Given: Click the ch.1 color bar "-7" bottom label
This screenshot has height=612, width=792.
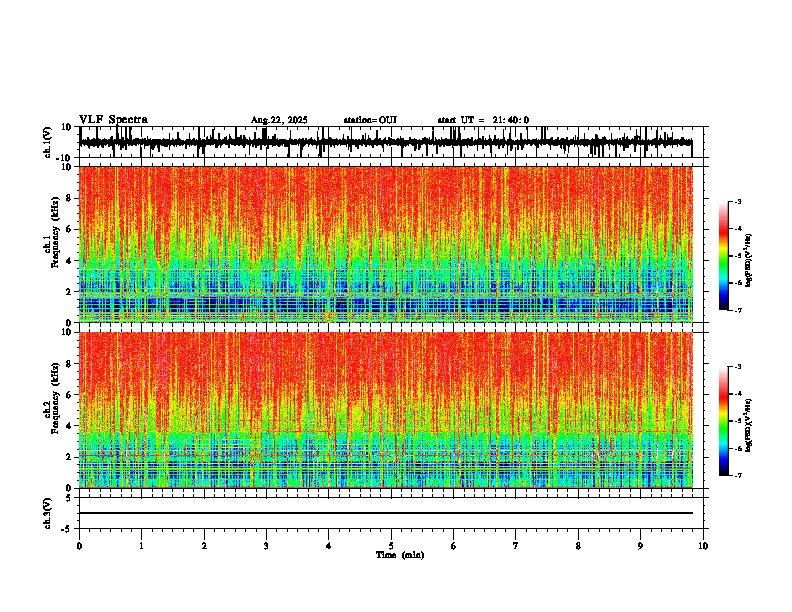Looking at the screenshot, I should [738, 310].
